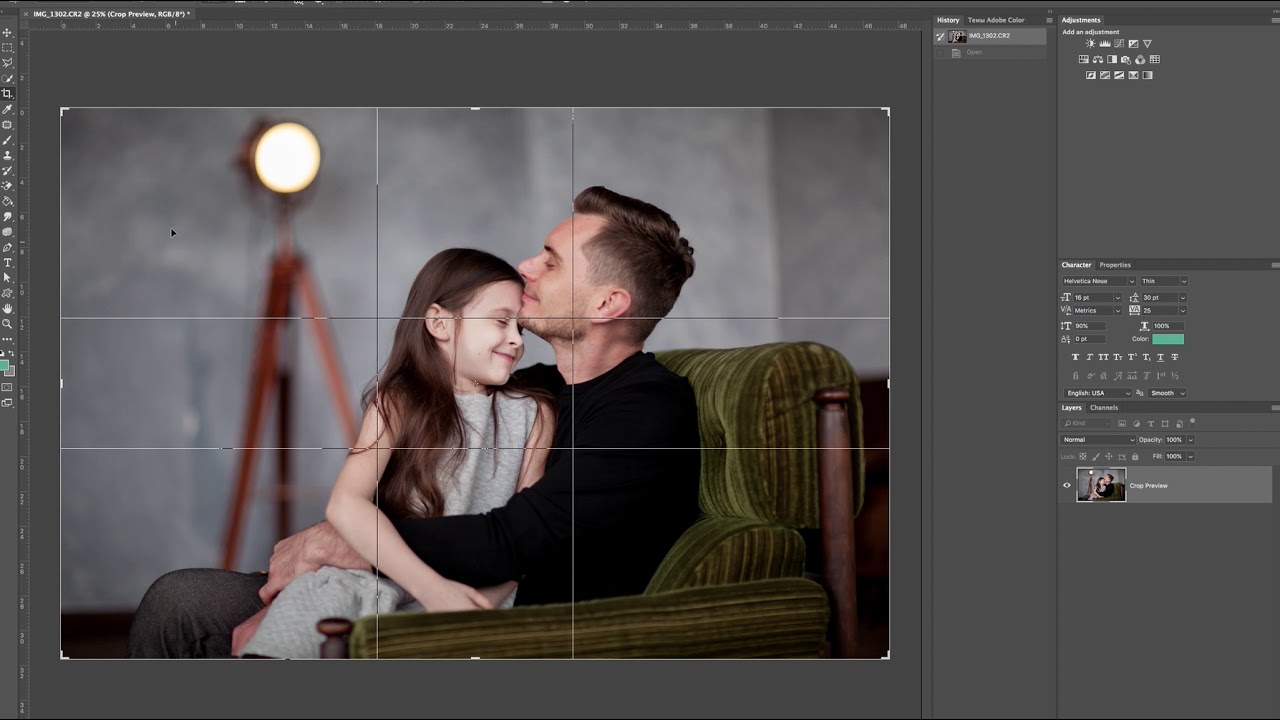Screen dimensions: 1280x720
Task: Select the Hand tool
Action: click(x=7, y=309)
